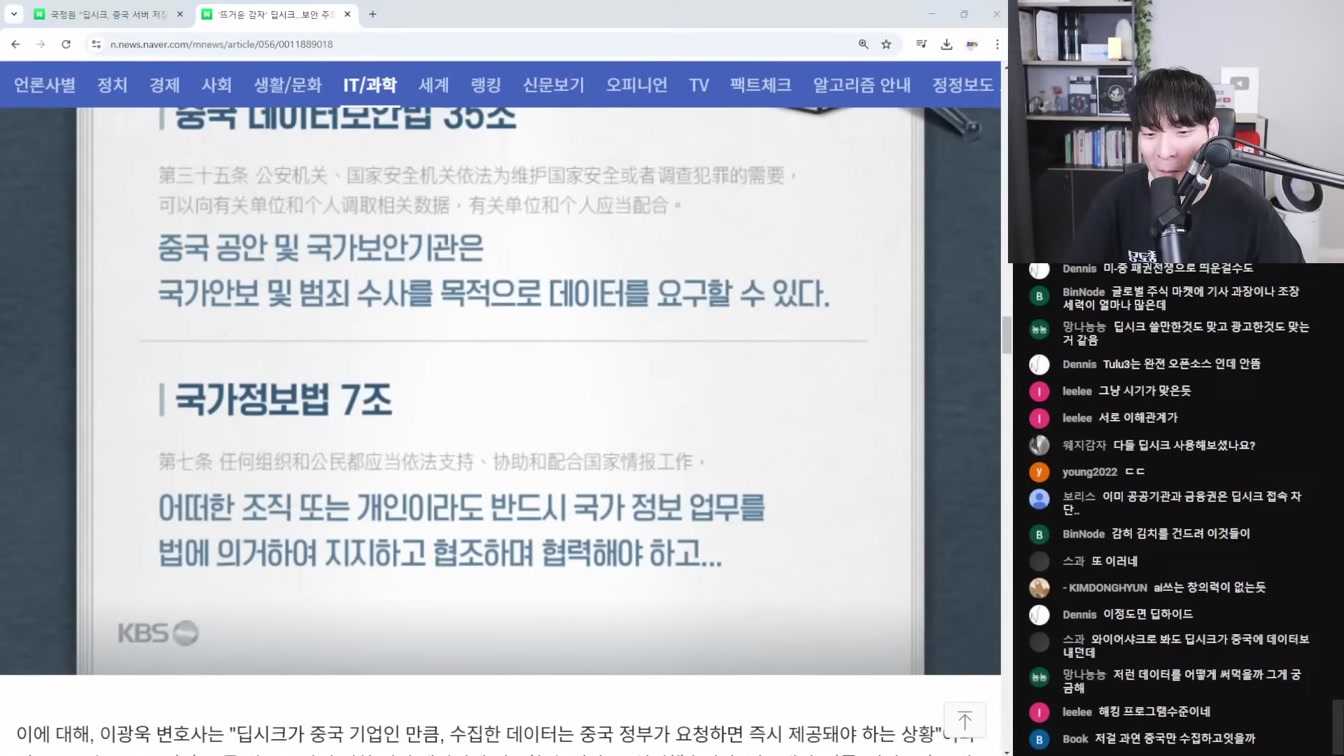Open the 생활/문화 section
Viewport: 1344px width, 756px height.
(x=287, y=85)
